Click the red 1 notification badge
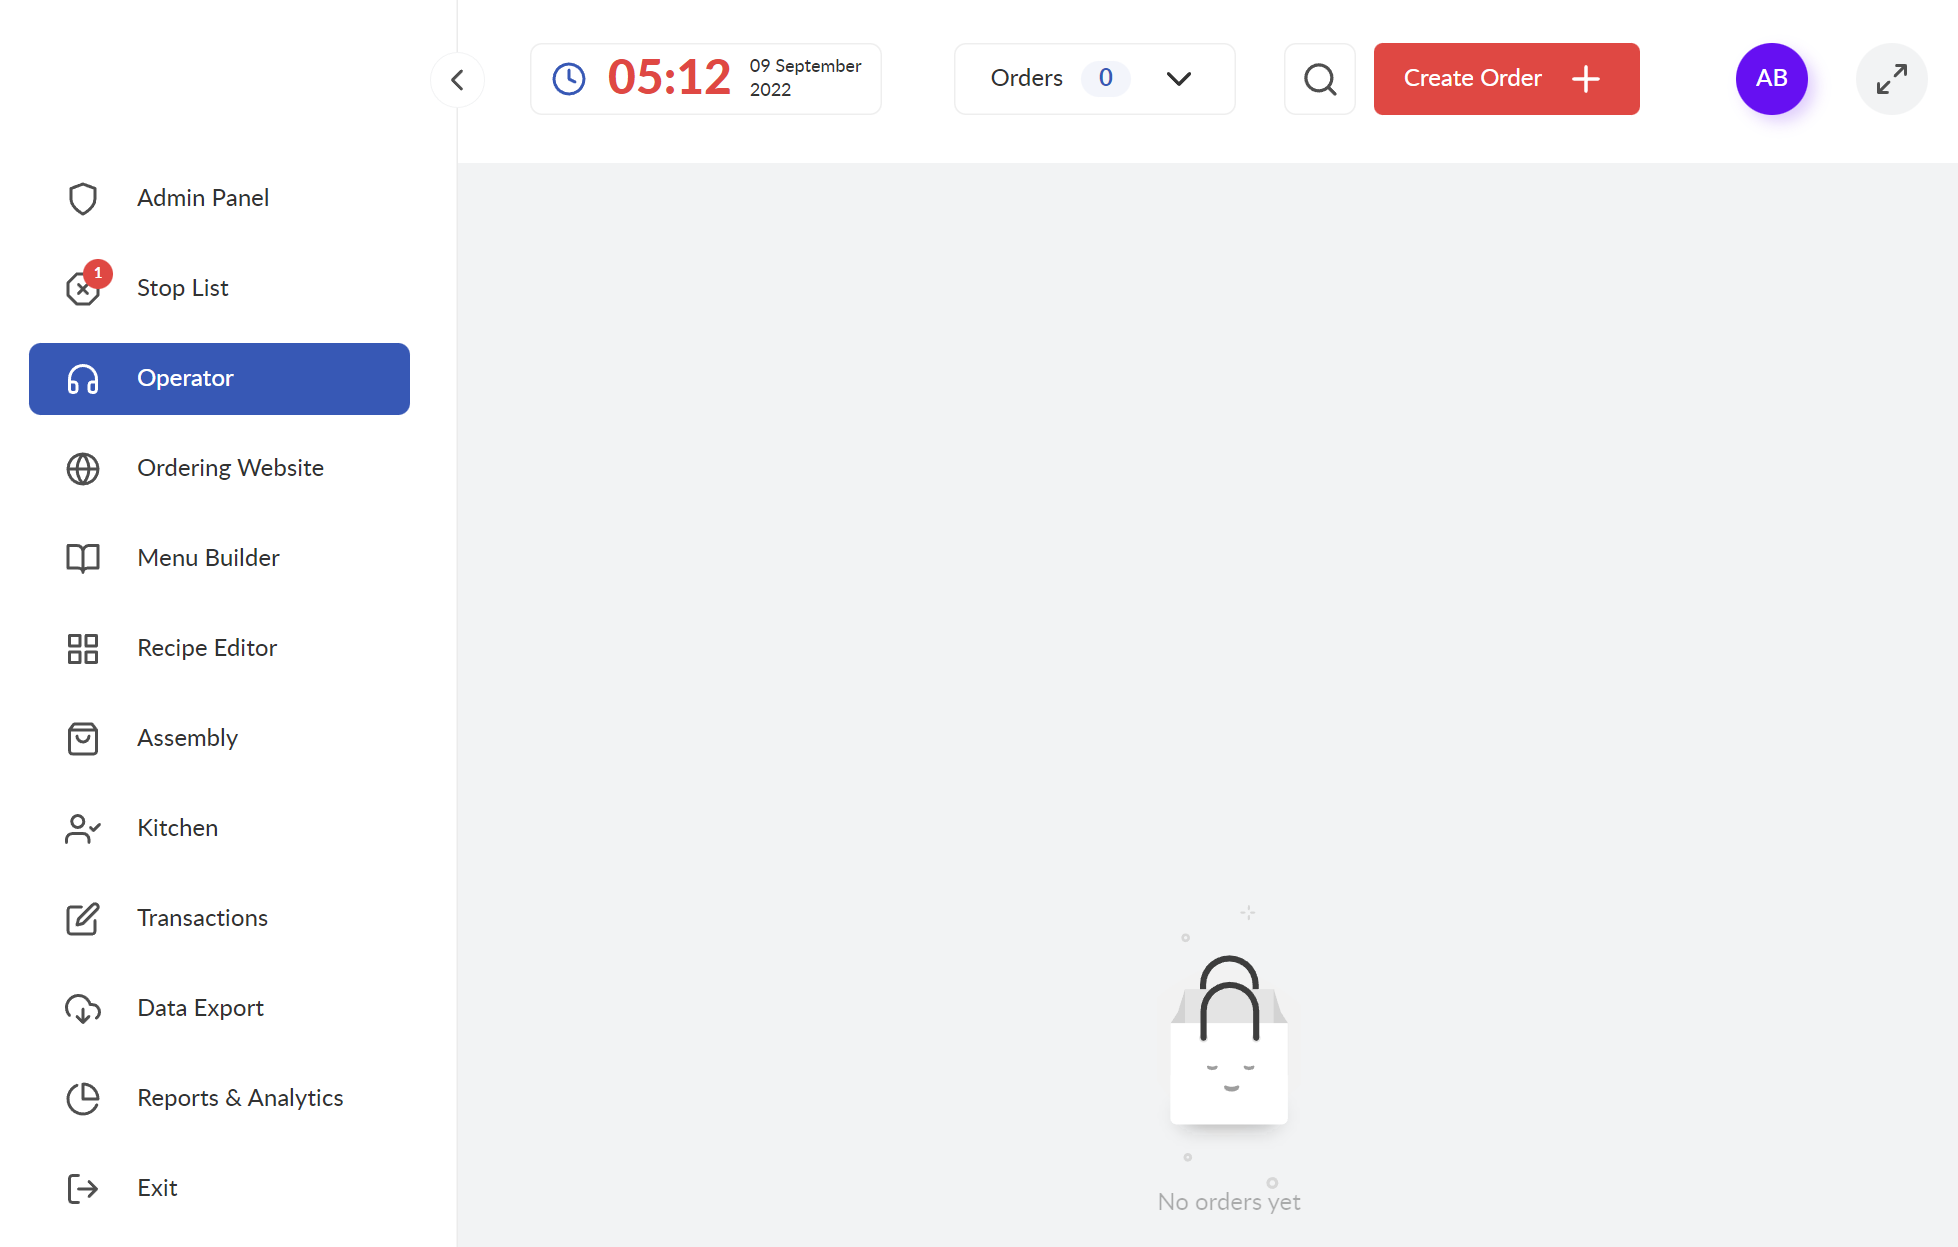Viewport: 1958px width, 1247px height. [x=98, y=273]
